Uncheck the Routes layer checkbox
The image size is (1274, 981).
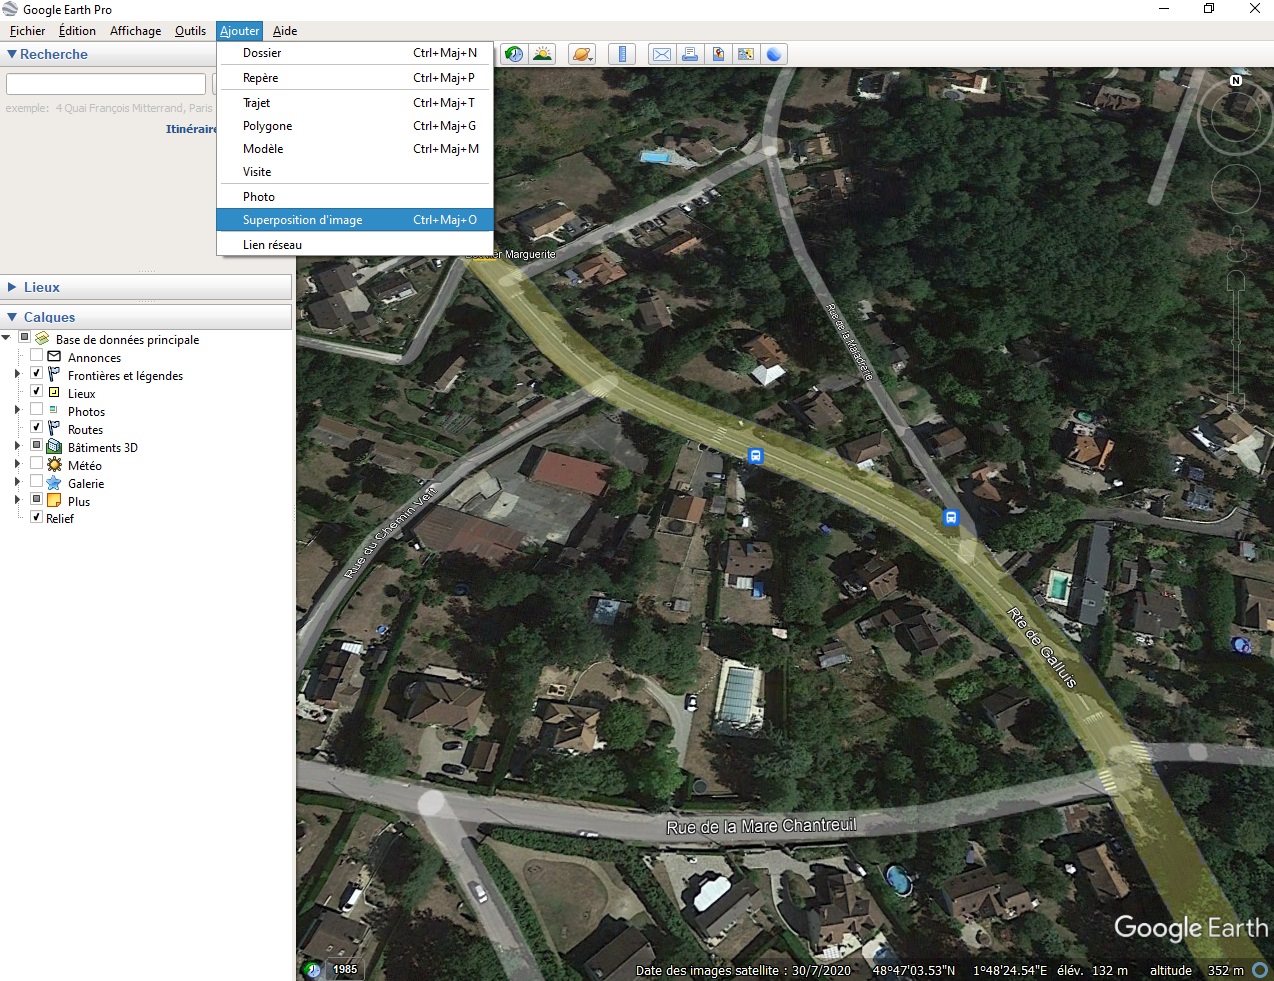pos(37,428)
